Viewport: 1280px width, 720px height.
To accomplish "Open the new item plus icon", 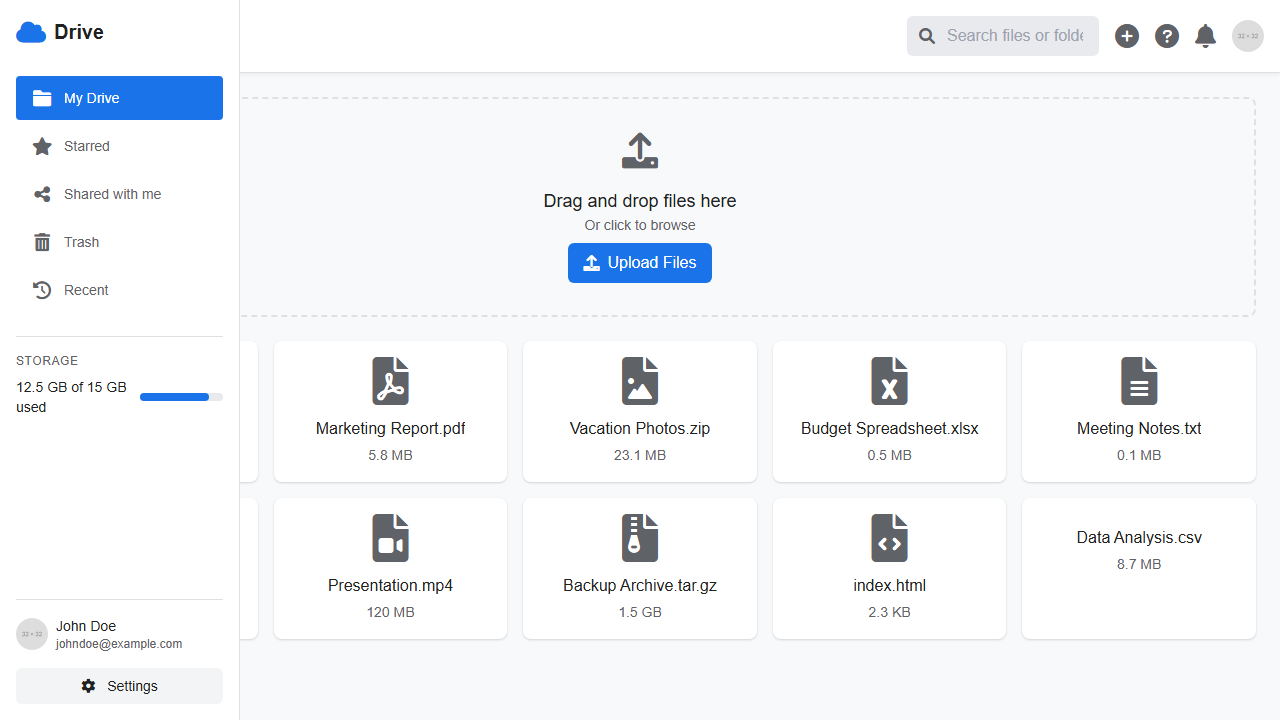I will click(x=1127, y=35).
